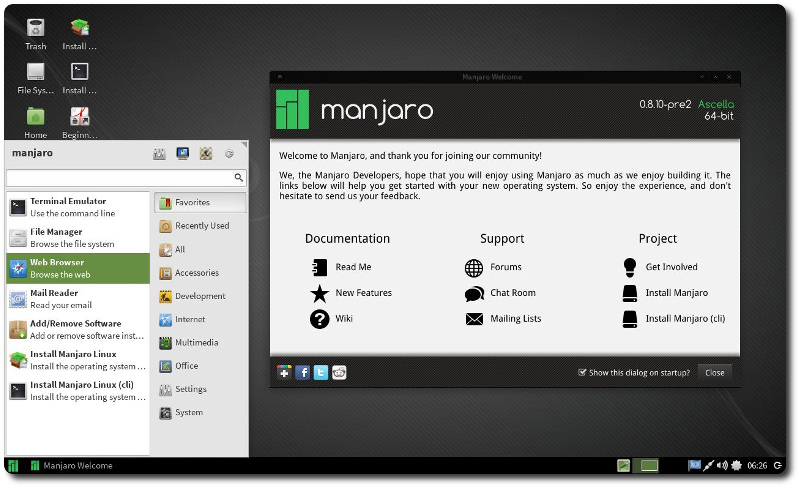Image resolution: width=800 pixels, height=488 pixels.
Task: Select the Office category
Action: [x=200, y=366]
